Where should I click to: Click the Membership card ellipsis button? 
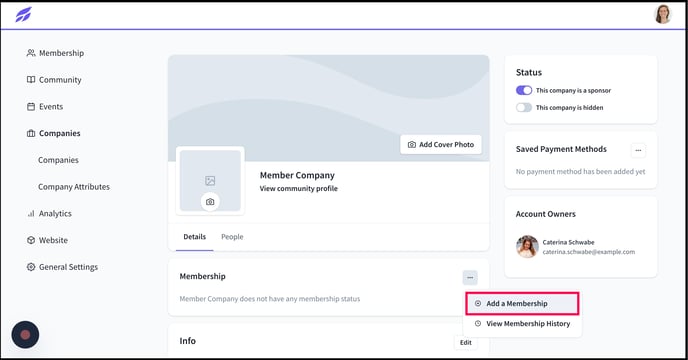pos(470,277)
